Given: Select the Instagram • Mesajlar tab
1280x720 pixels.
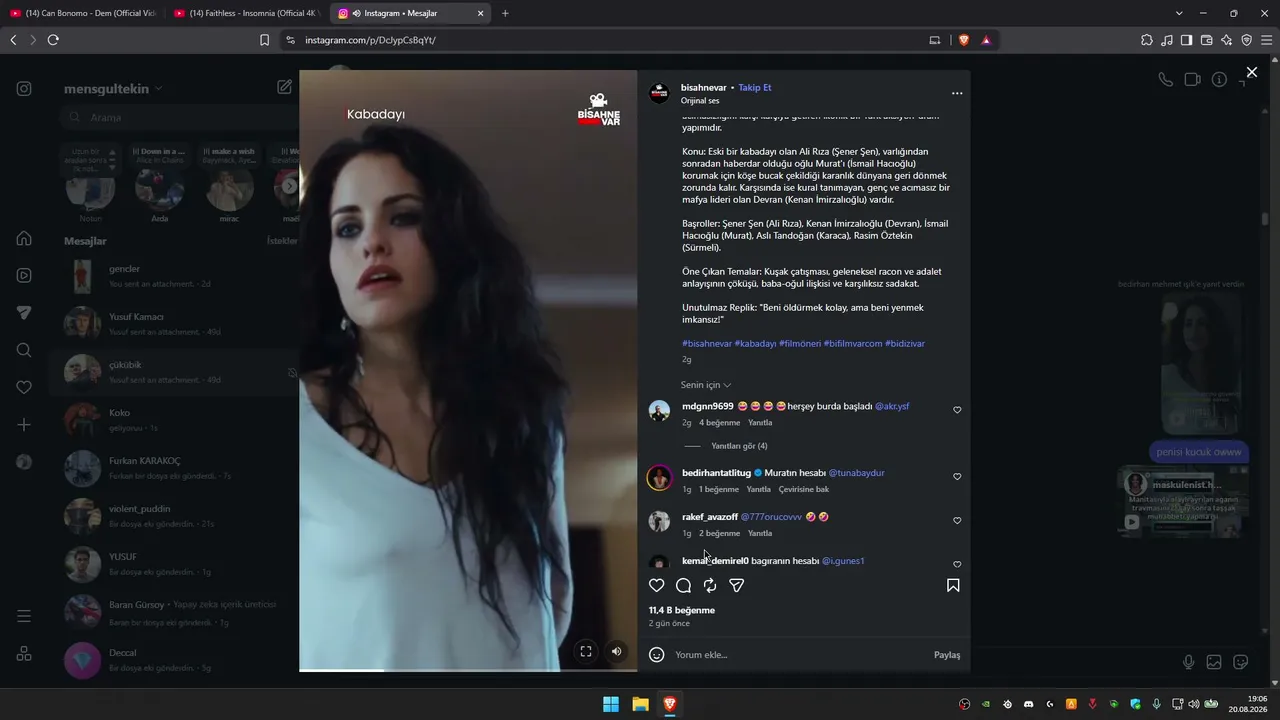Looking at the screenshot, I should (412, 13).
